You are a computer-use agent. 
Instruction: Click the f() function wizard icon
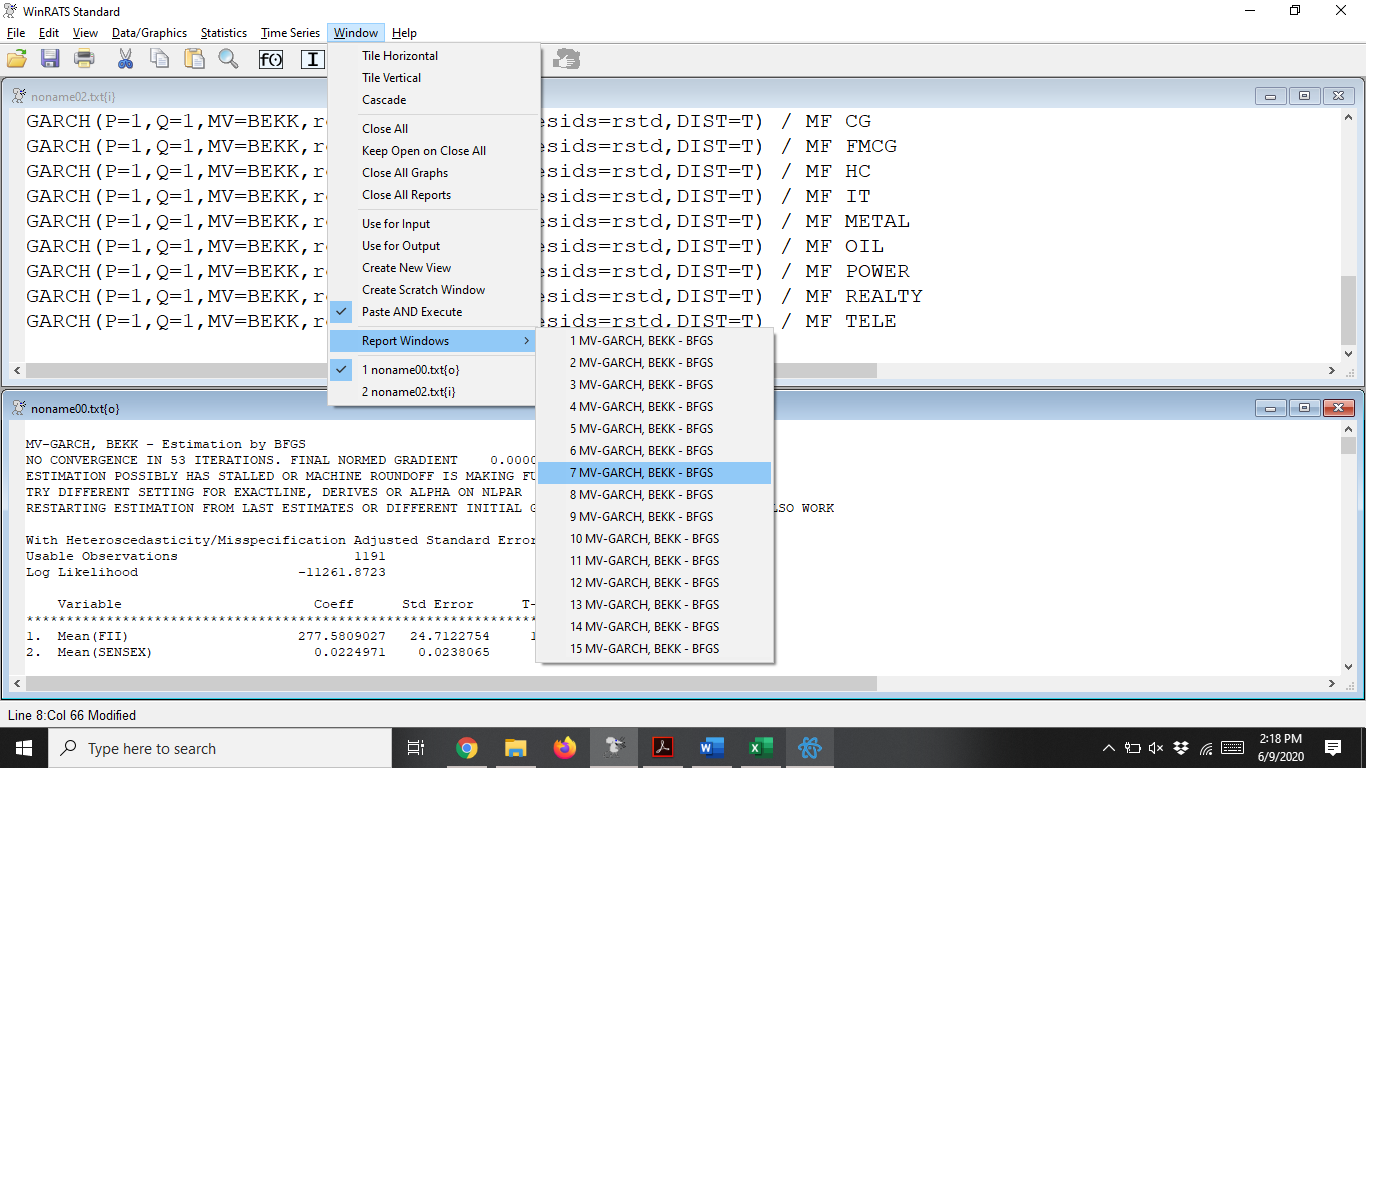coord(271,60)
